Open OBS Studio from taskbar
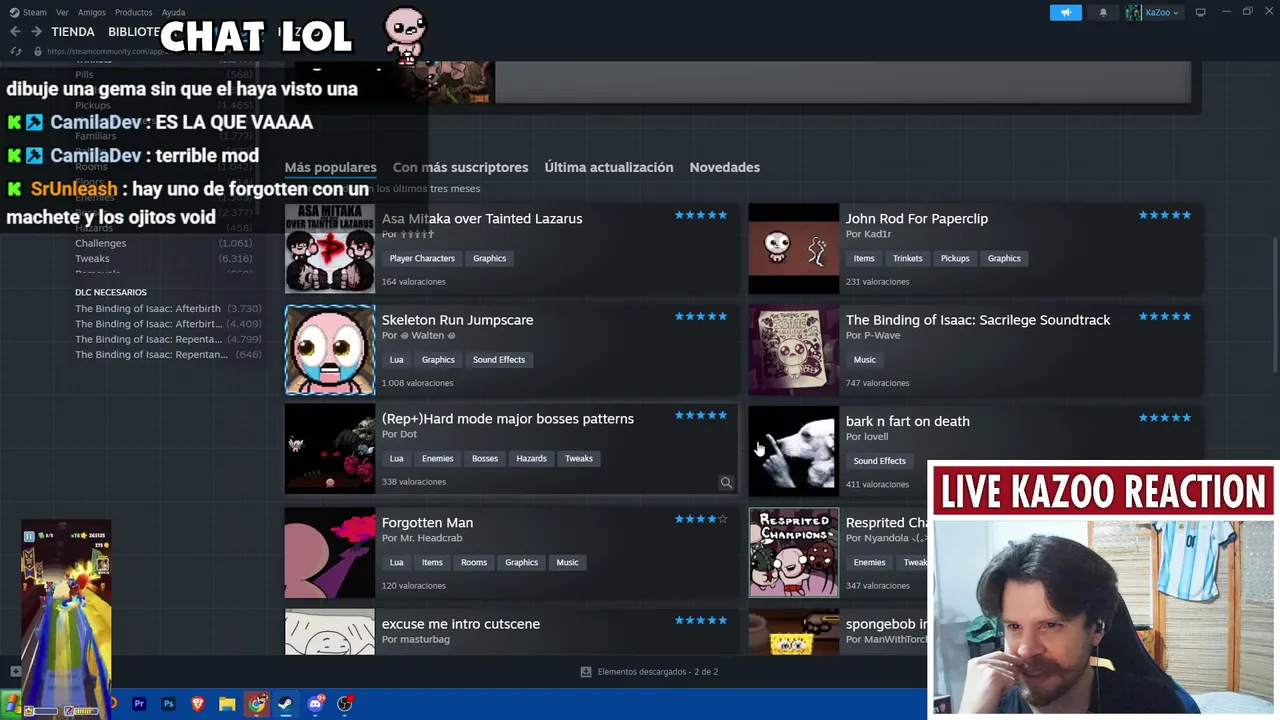The image size is (1280, 720). 345,704
